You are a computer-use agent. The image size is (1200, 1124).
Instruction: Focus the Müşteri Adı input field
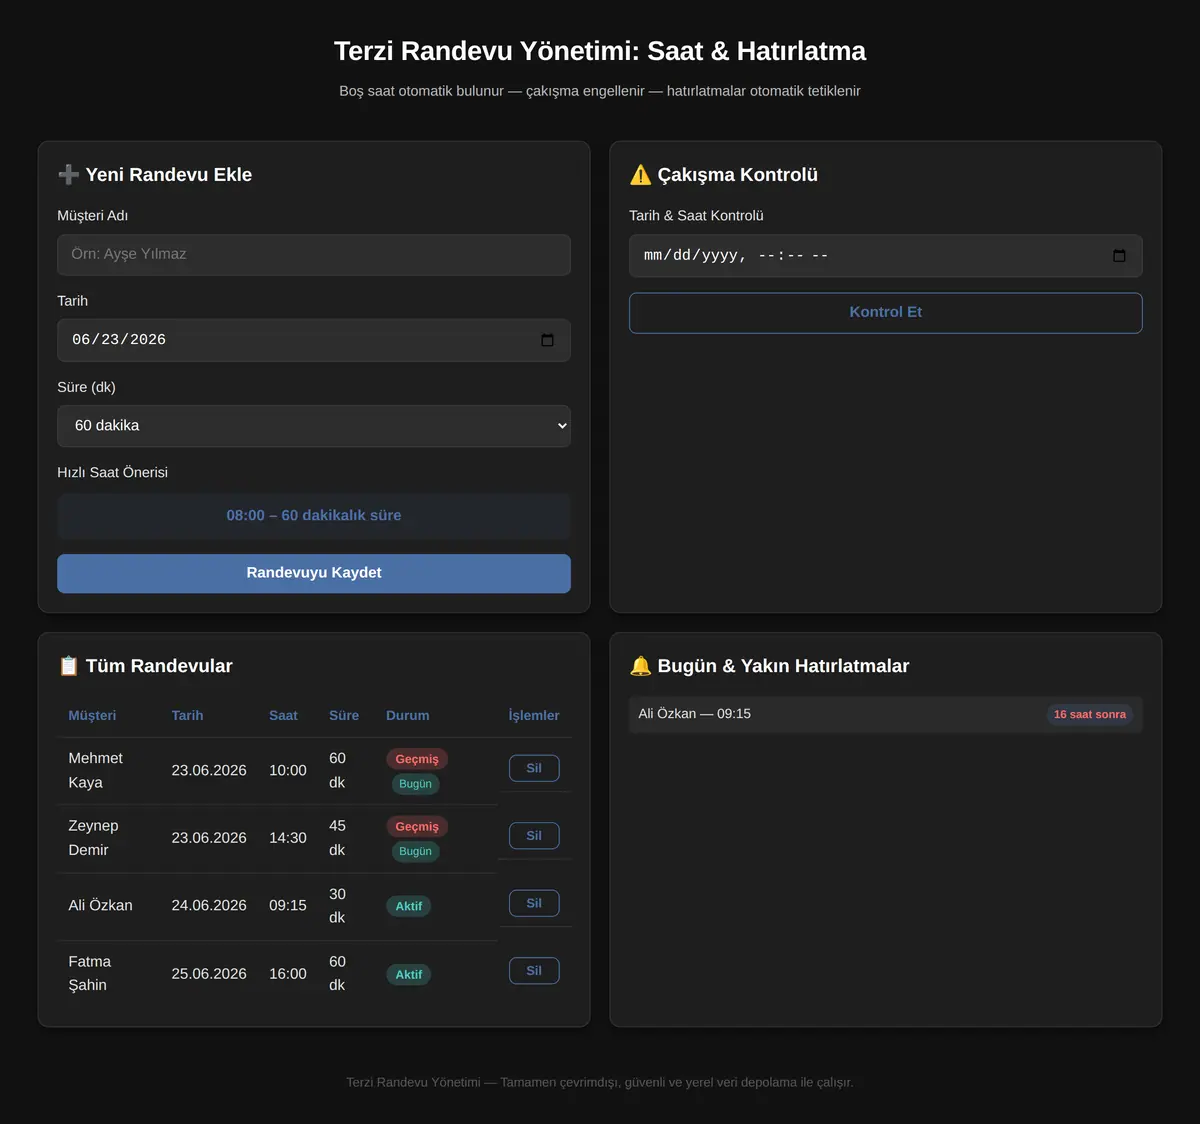[314, 255]
